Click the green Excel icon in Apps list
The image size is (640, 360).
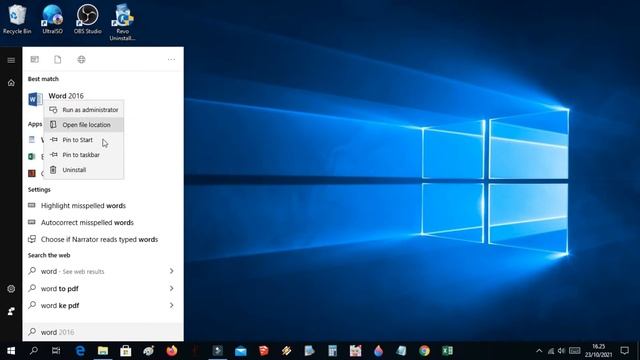click(x=31, y=156)
